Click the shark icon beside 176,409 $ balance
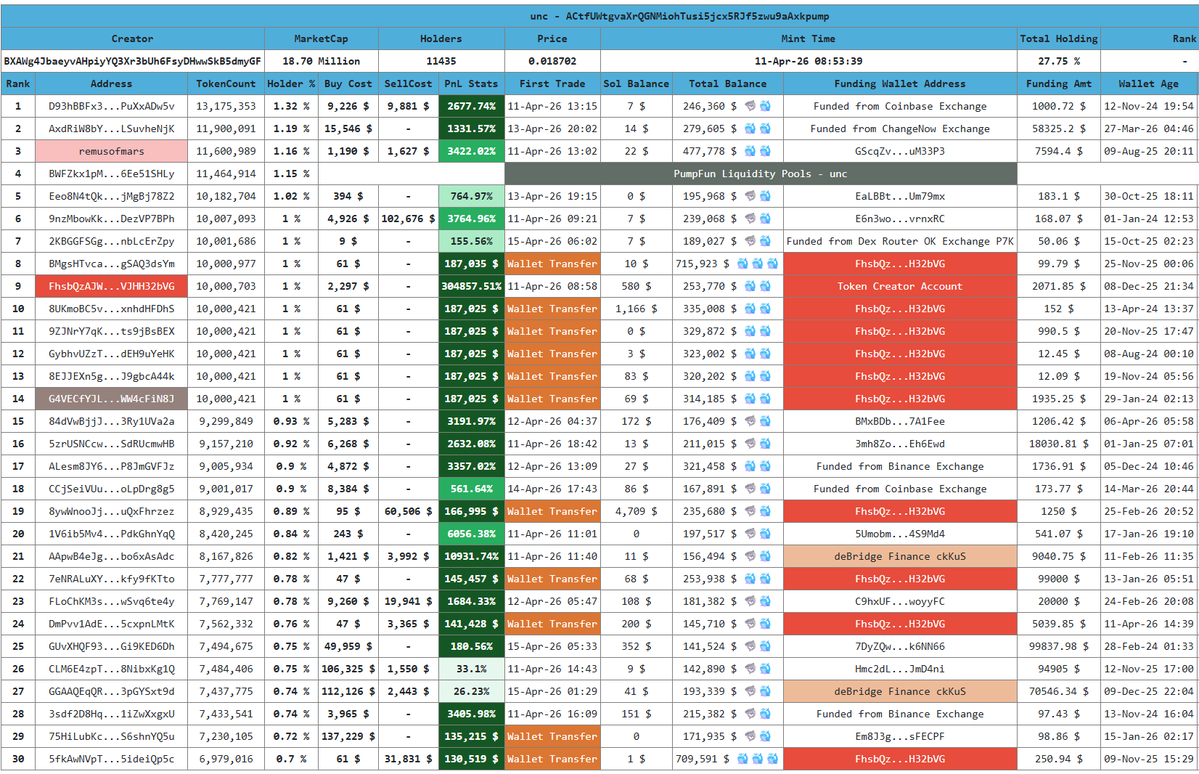1199x774 pixels. [x=750, y=421]
